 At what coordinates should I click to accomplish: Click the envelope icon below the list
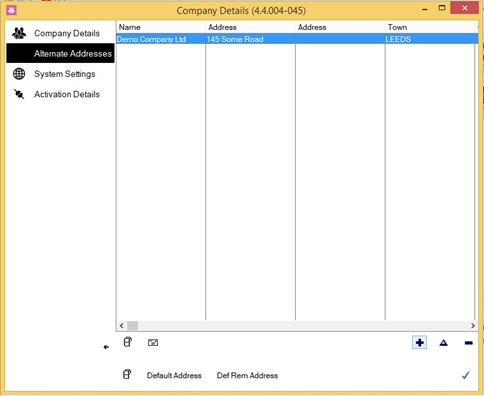click(x=153, y=343)
